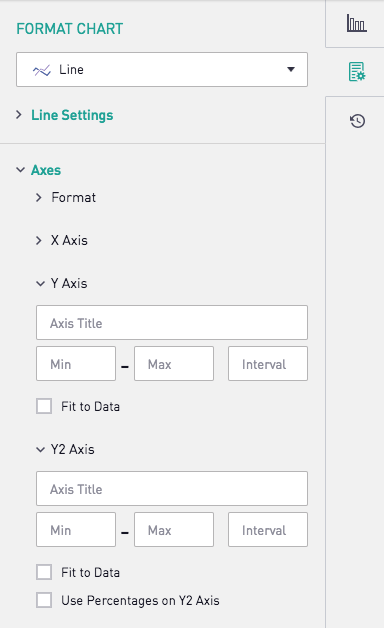The height and width of the screenshot is (628, 384).
Task: Open the version history clock icon
Action: coord(357,121)
